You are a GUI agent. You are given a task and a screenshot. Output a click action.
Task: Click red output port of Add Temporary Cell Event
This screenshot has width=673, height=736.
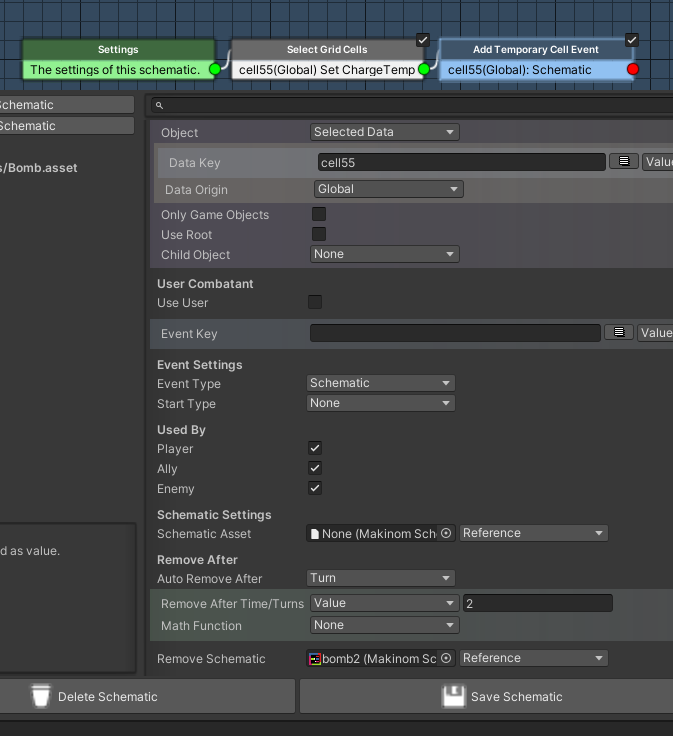pyautogui.click(x=633, y=69)
